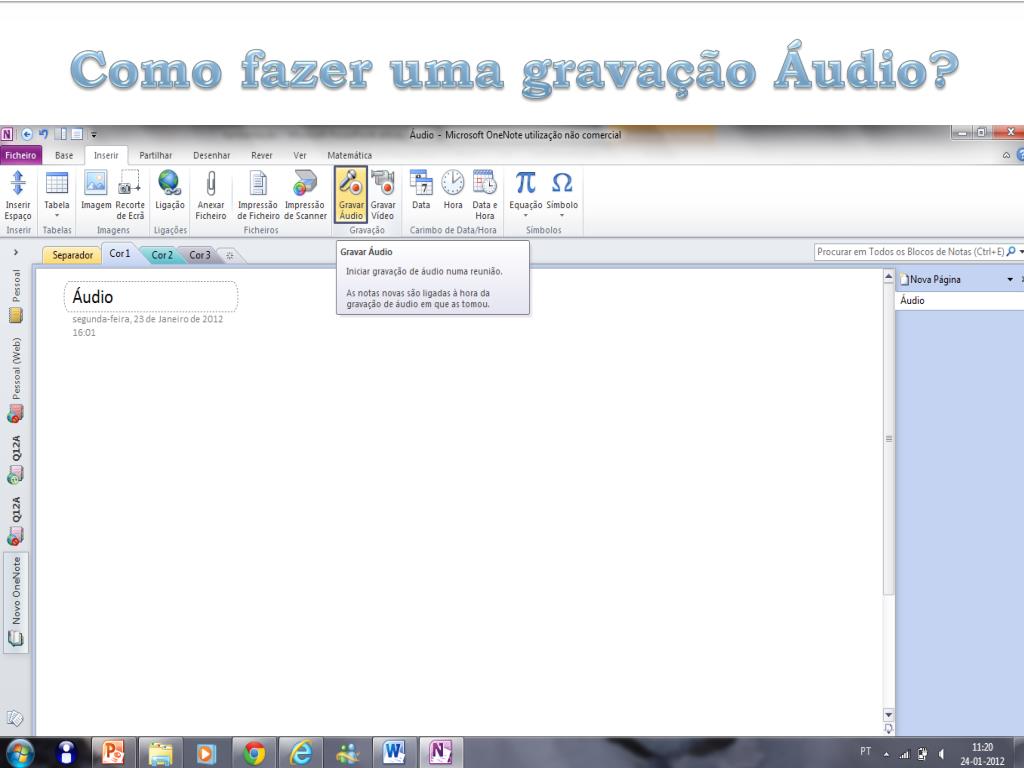The height and width of the screenshot is (768, 1024).
Task: Click the search all notebooks field
Action: click(910, 251)
